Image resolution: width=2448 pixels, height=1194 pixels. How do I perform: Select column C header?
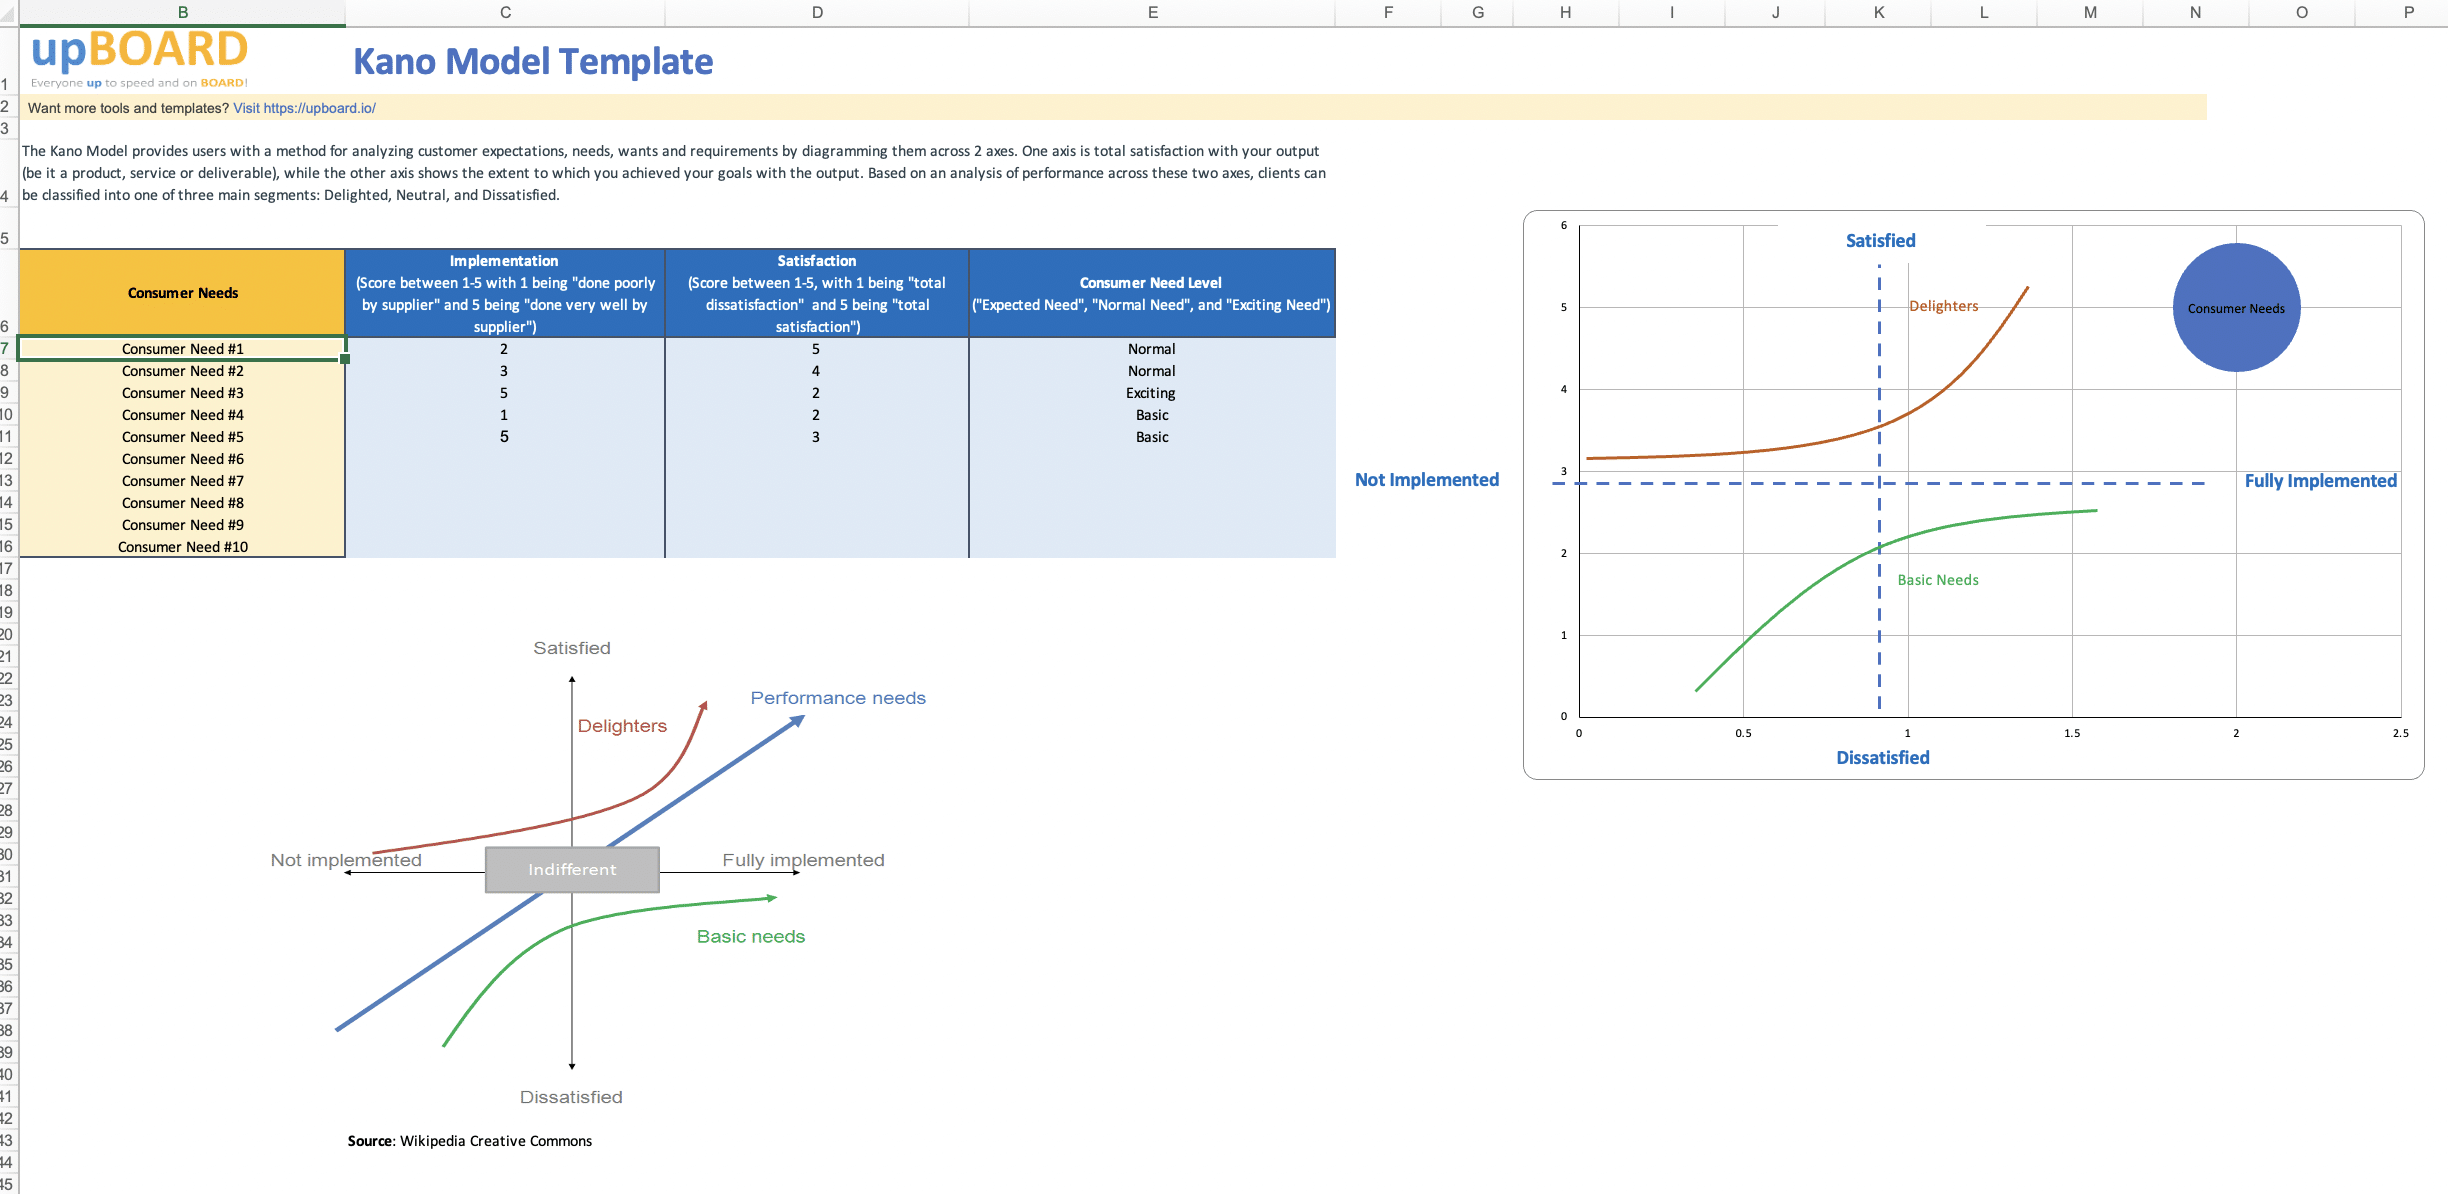[505, 12]
